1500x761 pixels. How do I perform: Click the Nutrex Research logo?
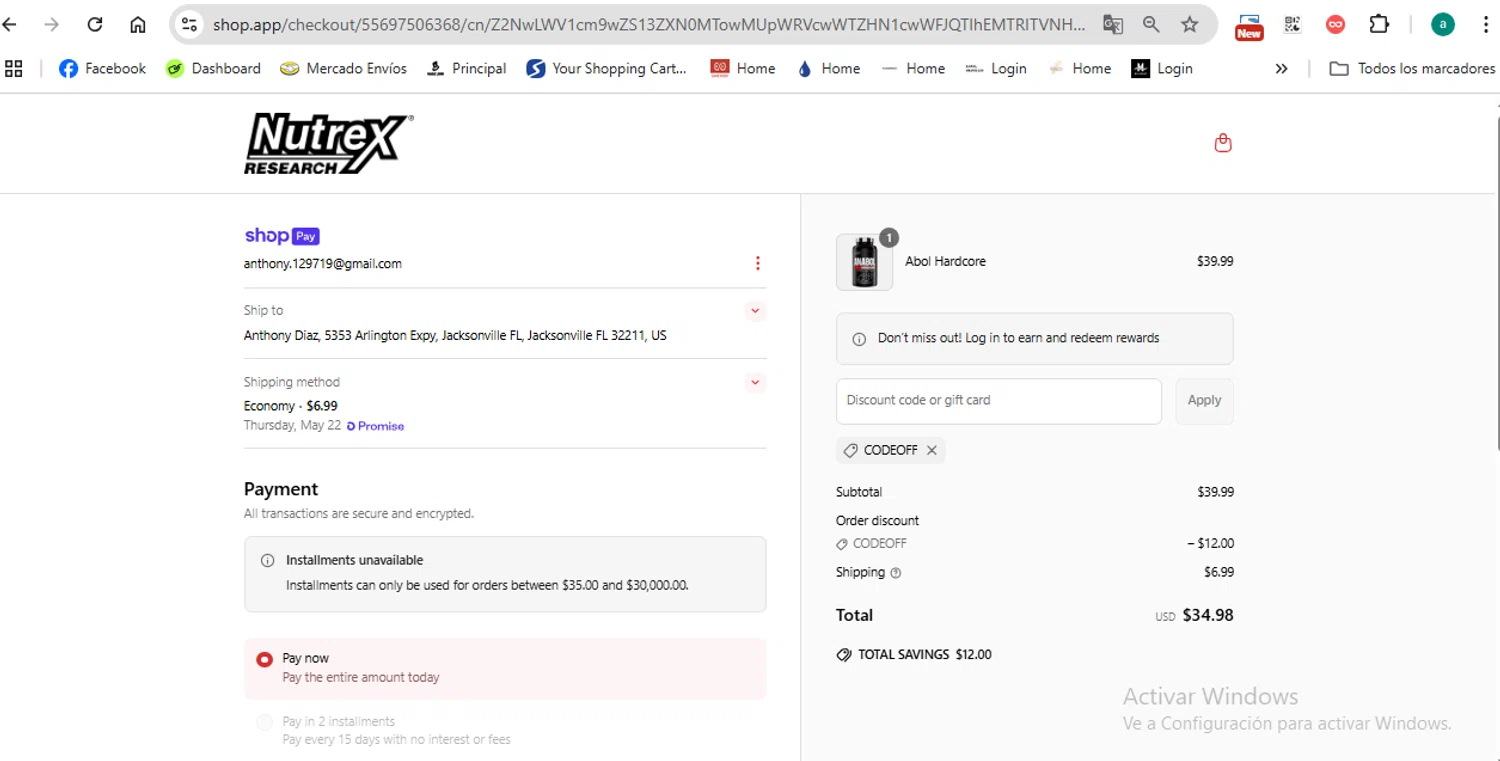[x=328, y=143]
